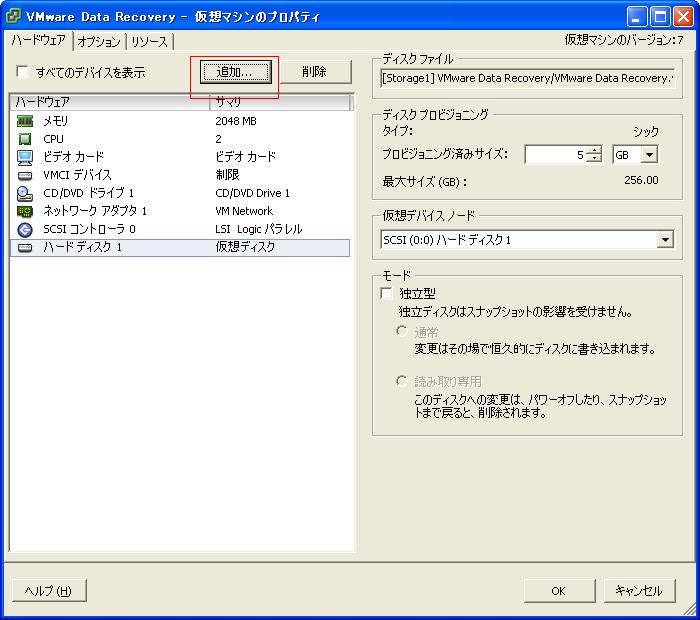Decrease provisioned size with down arrow
700x620 pixels.
(x=594, y=159)
